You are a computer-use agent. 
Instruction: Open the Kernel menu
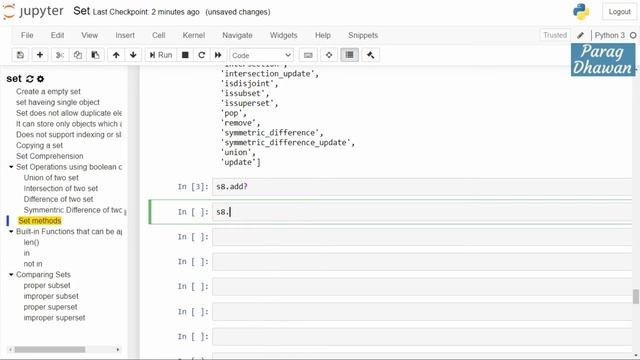[193, 36]
